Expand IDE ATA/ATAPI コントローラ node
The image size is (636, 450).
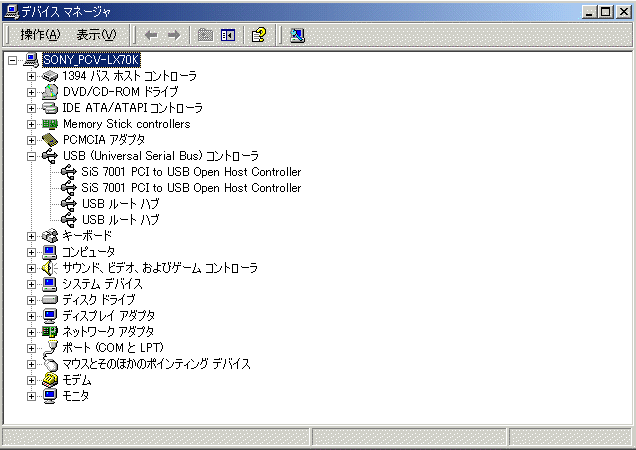(31, 108)
